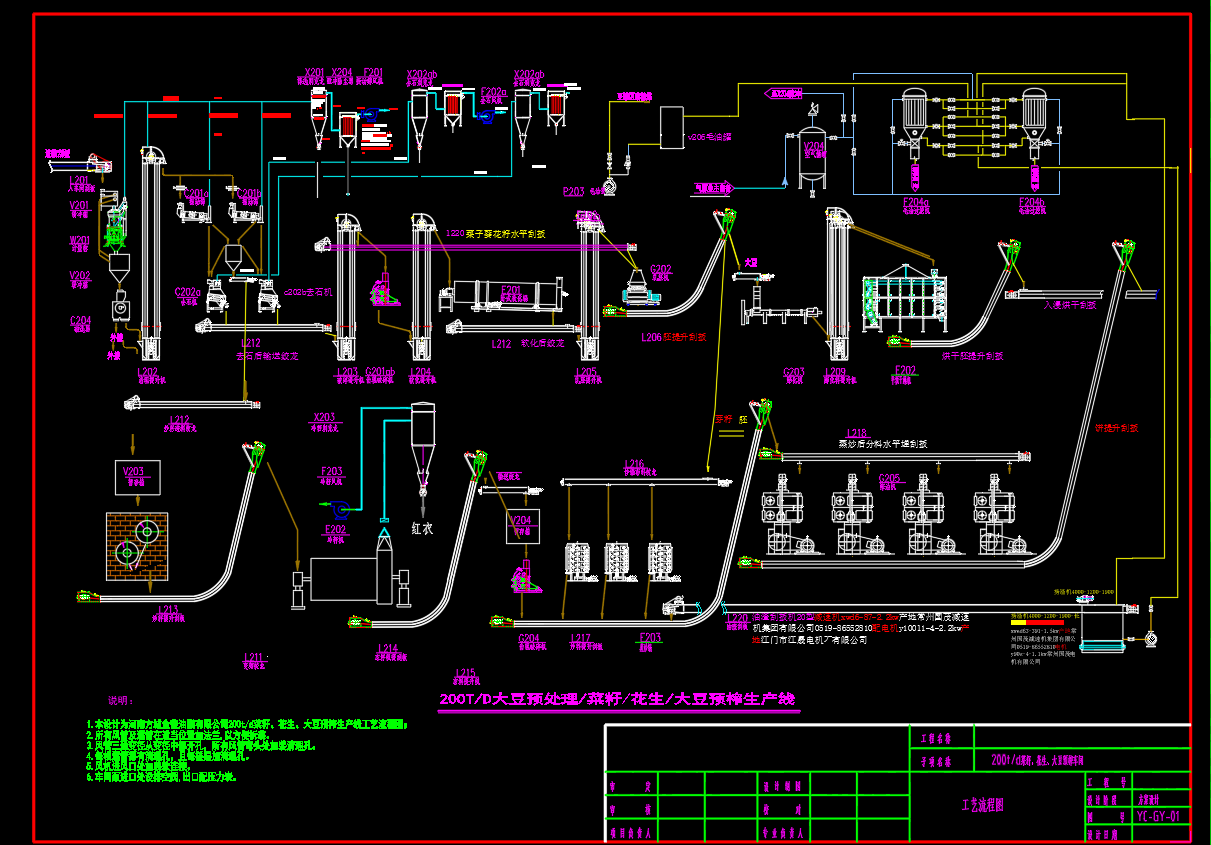Click the 红衣 text label
Image resolution: width=1211 pixels, height=845 pixels.
(422, 528)
